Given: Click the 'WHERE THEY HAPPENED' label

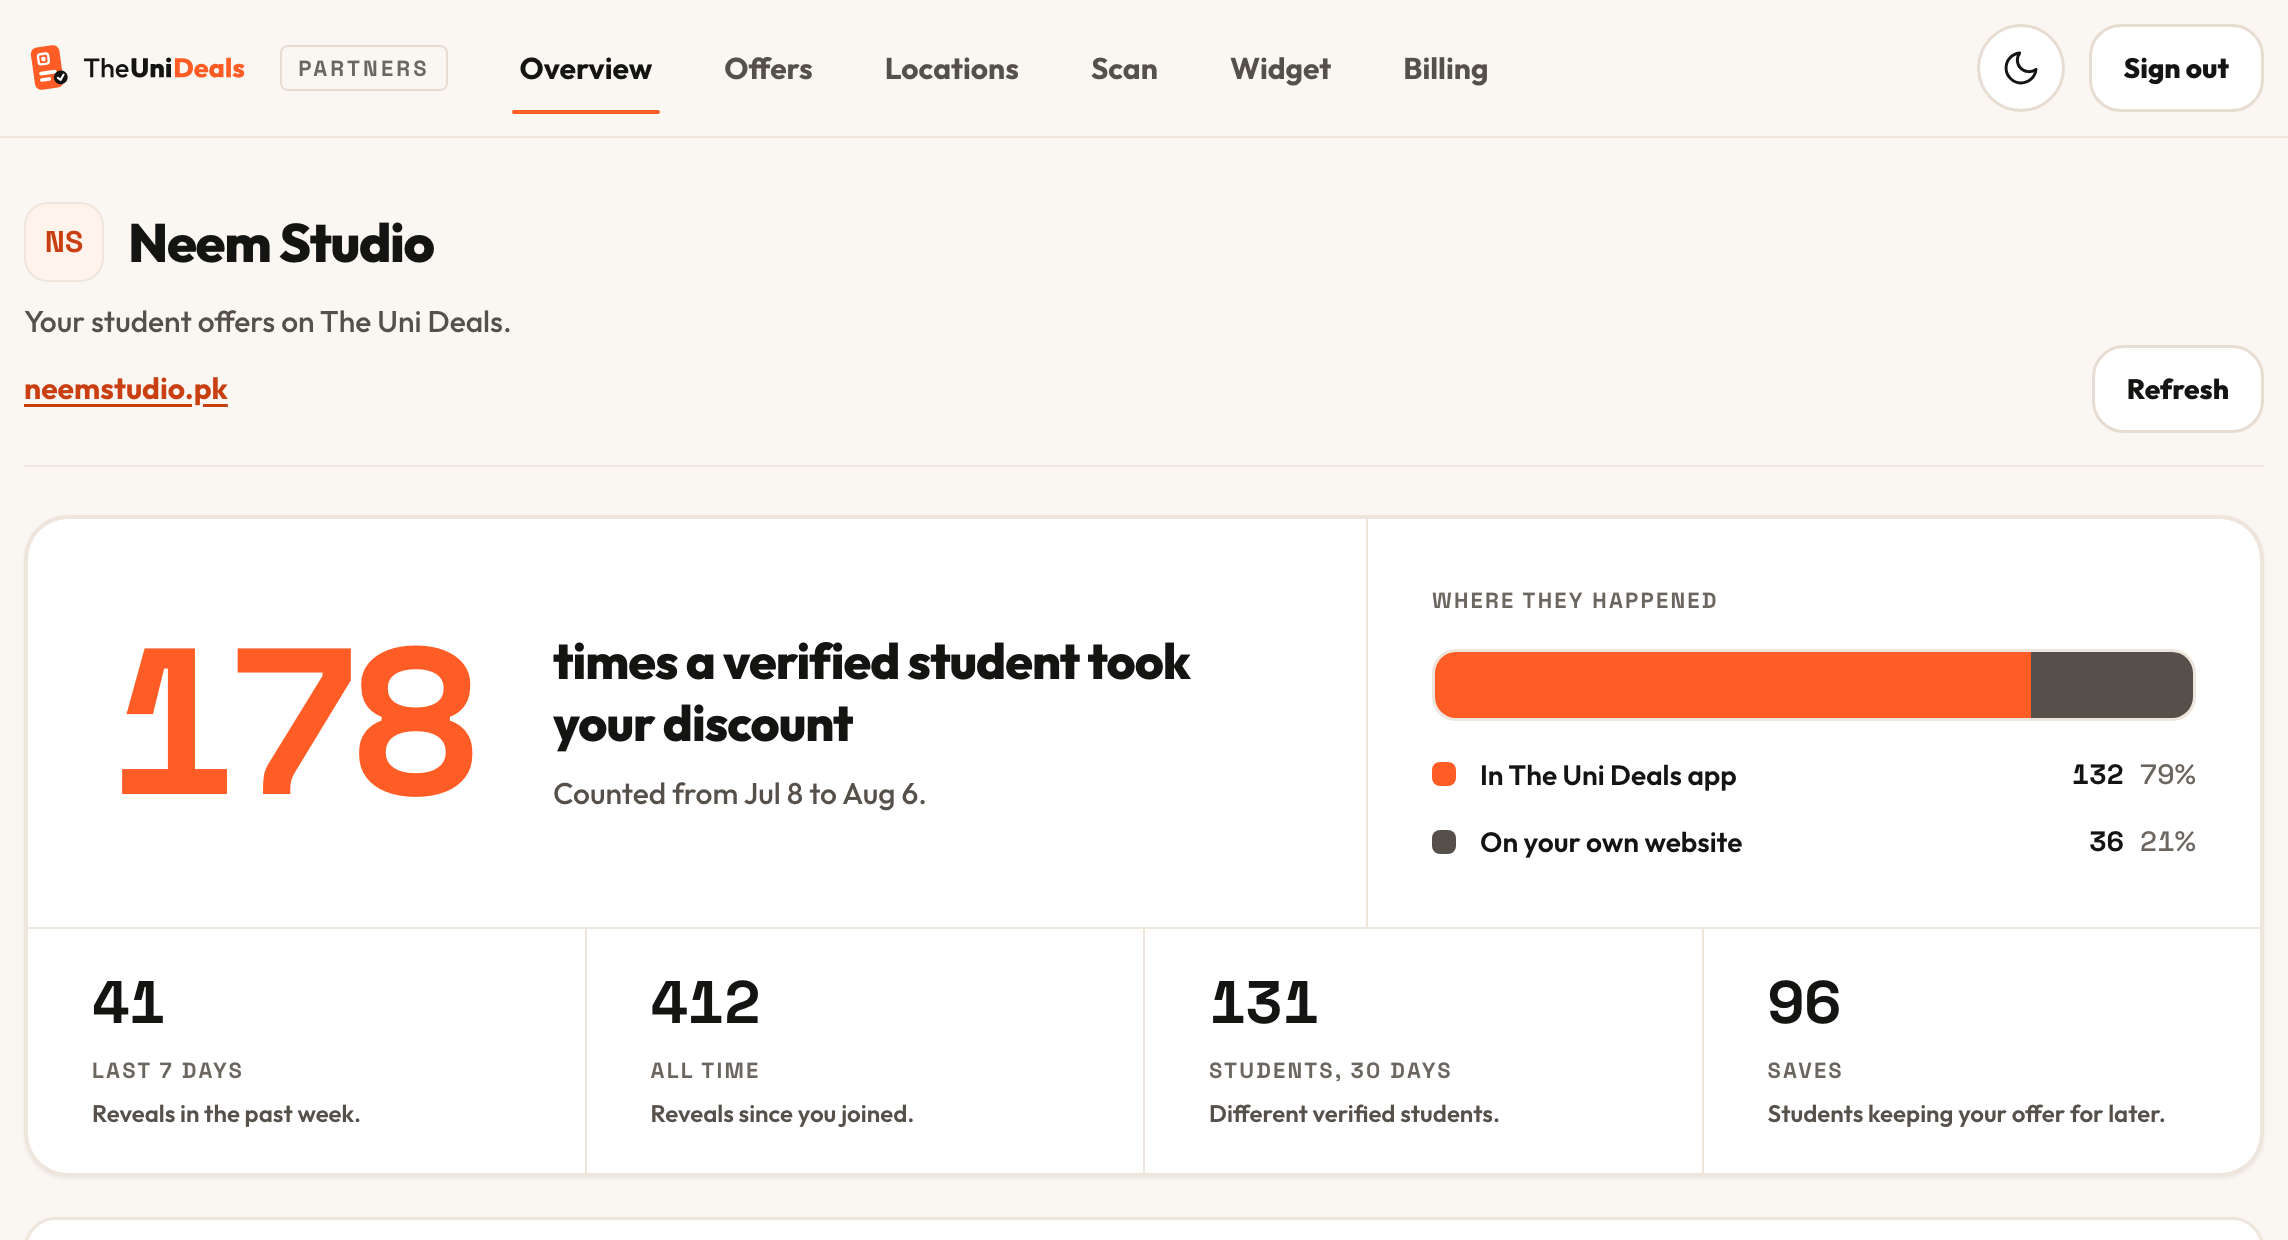Looking at the screenshot, I should click(1575, 601).
